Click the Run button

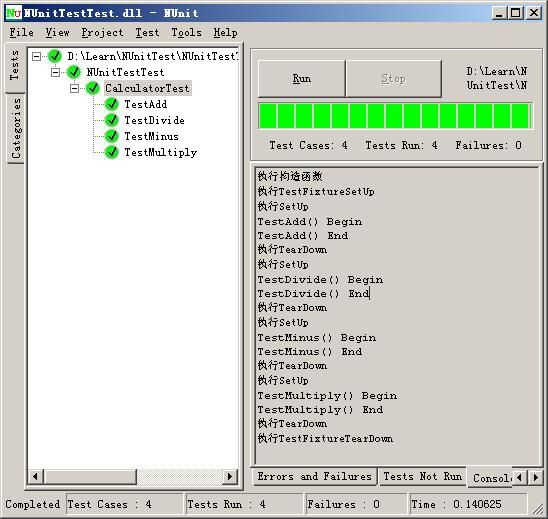[x=302, y=79]
